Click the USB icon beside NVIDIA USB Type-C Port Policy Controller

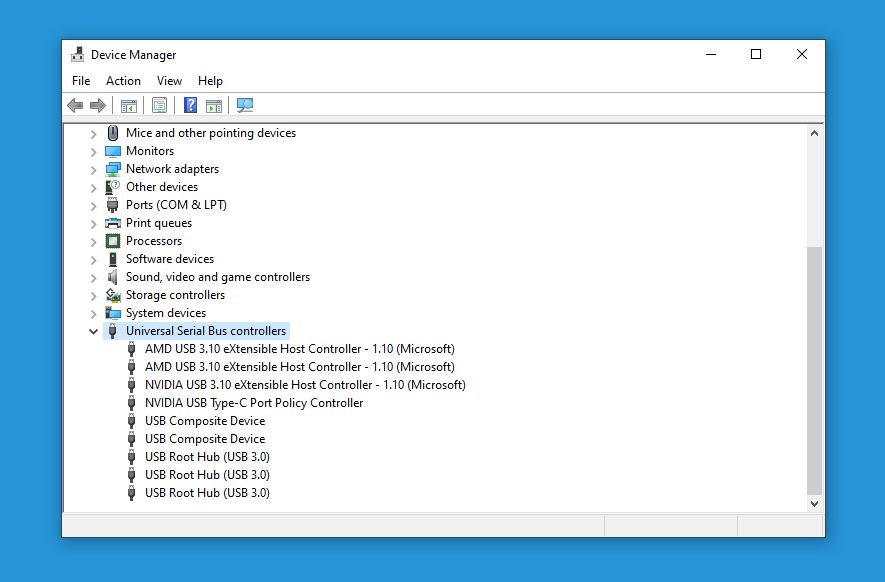coord(132,403)
